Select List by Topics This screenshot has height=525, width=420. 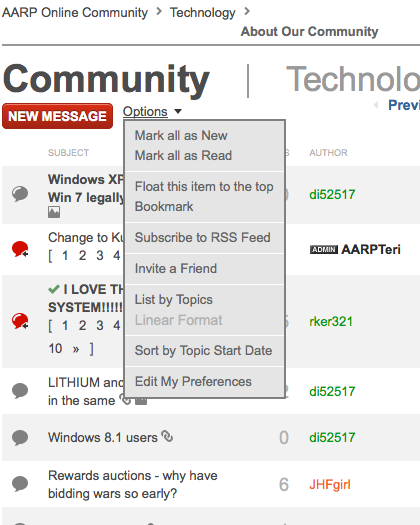(x=173, y=300)
